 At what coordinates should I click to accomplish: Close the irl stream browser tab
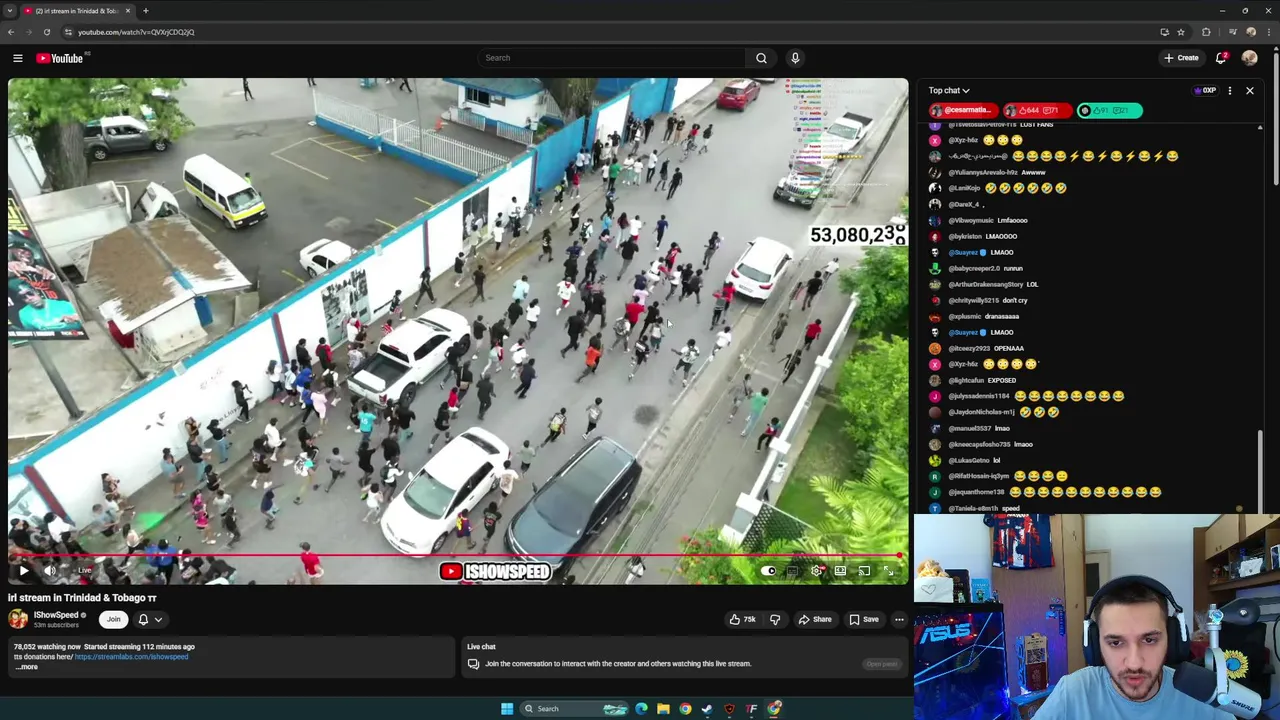[127, 11]
